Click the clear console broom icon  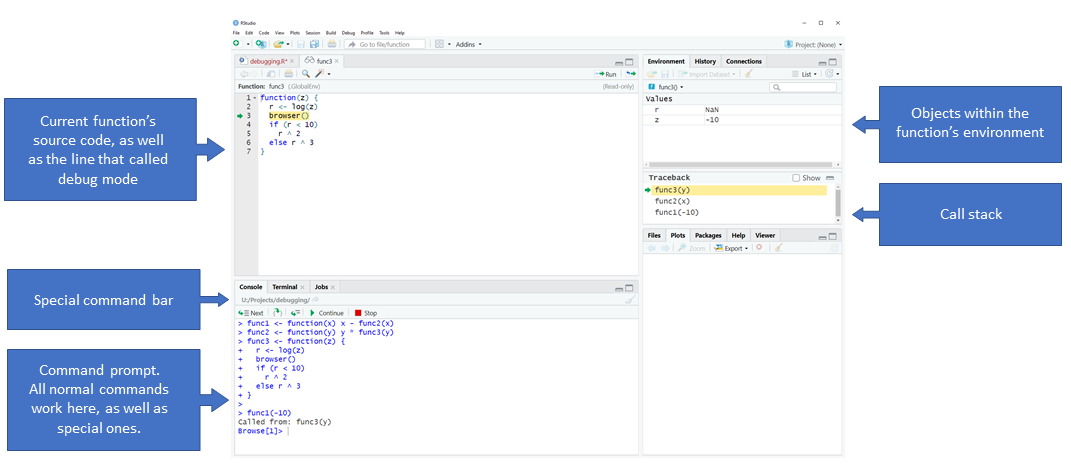click(630, 300)
